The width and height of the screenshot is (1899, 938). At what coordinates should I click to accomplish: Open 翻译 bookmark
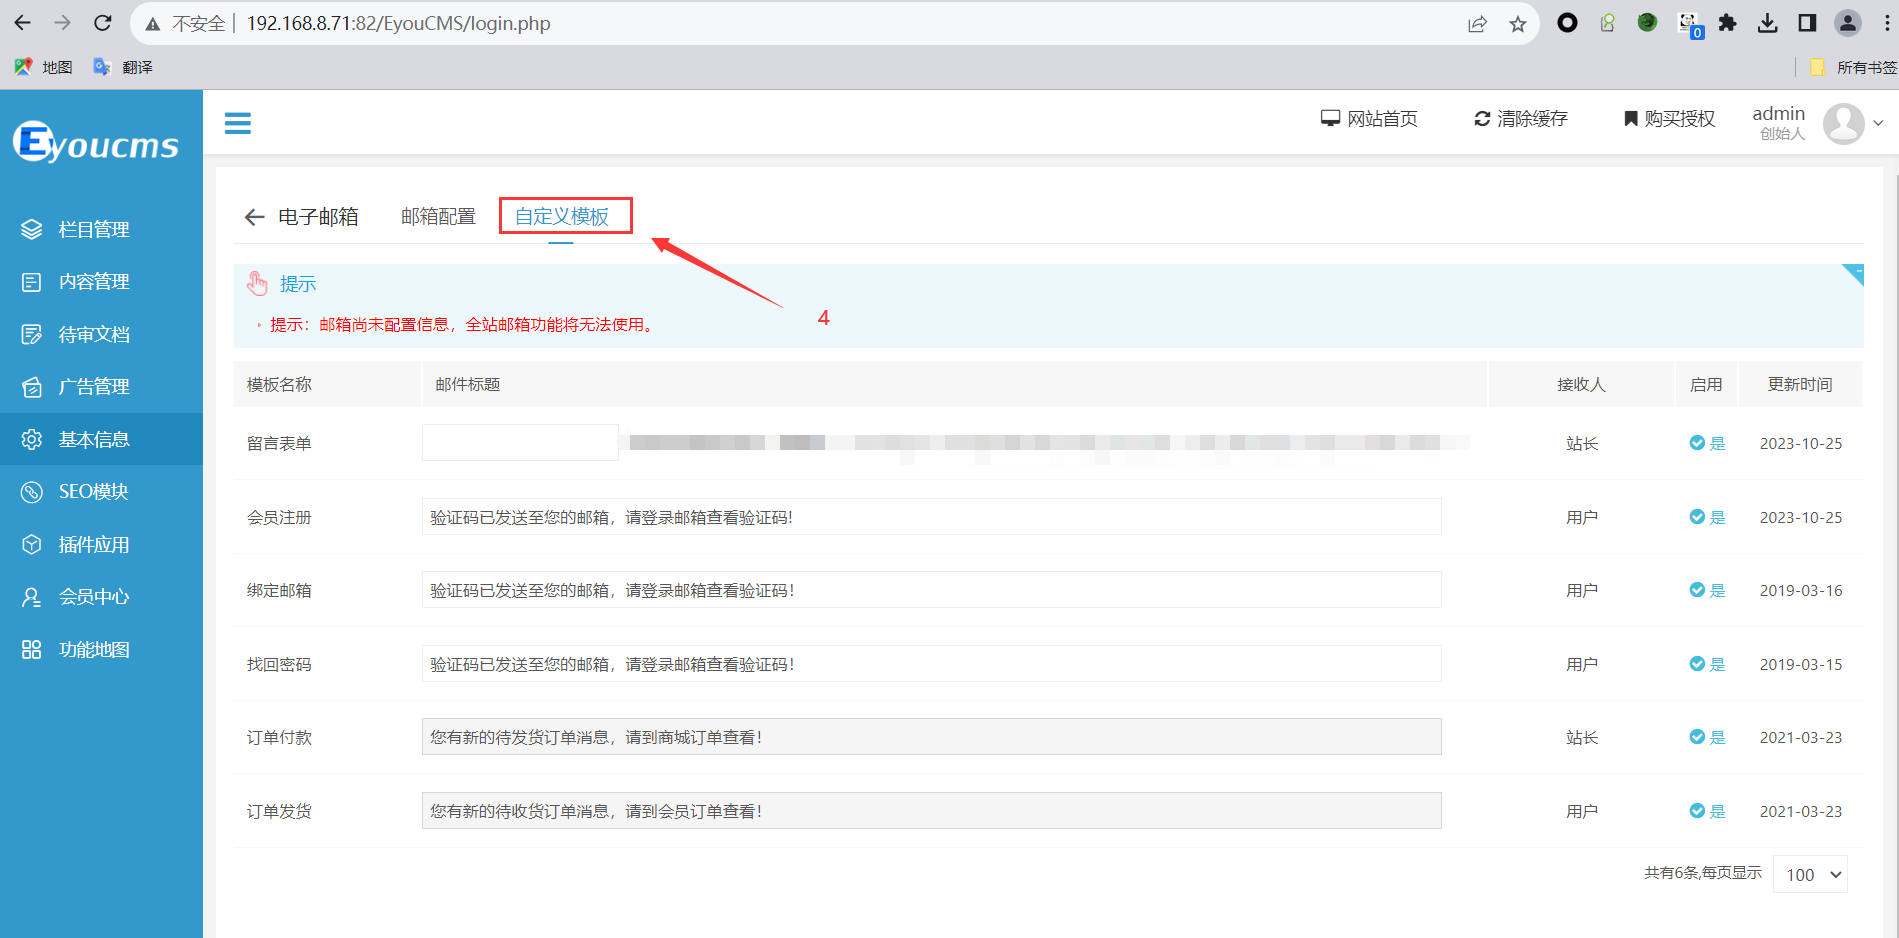(x=123, y=67)
